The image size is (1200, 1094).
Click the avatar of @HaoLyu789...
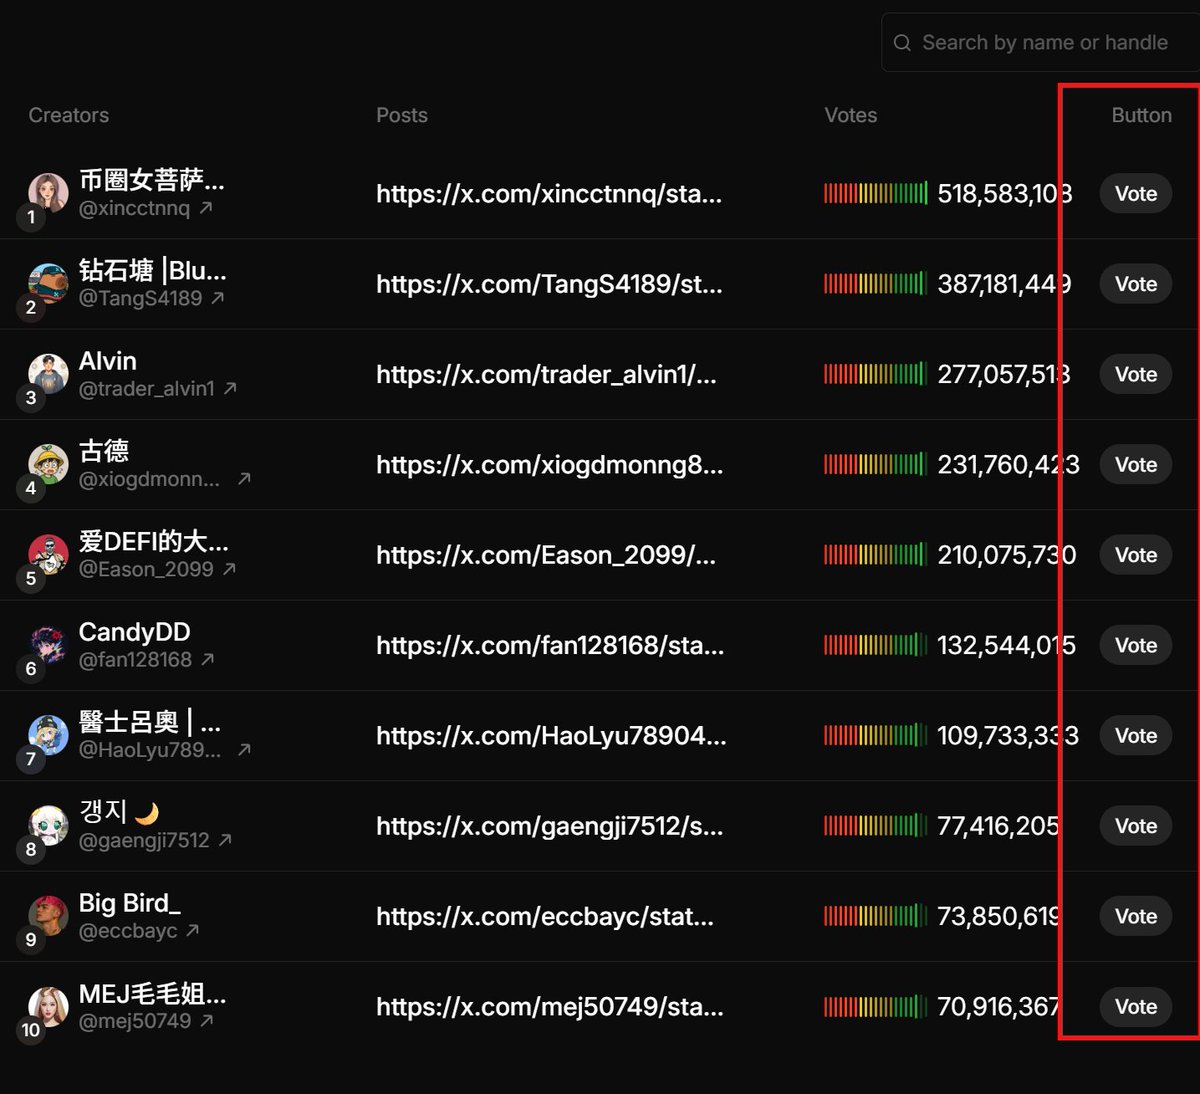click(x=48, y=735)
